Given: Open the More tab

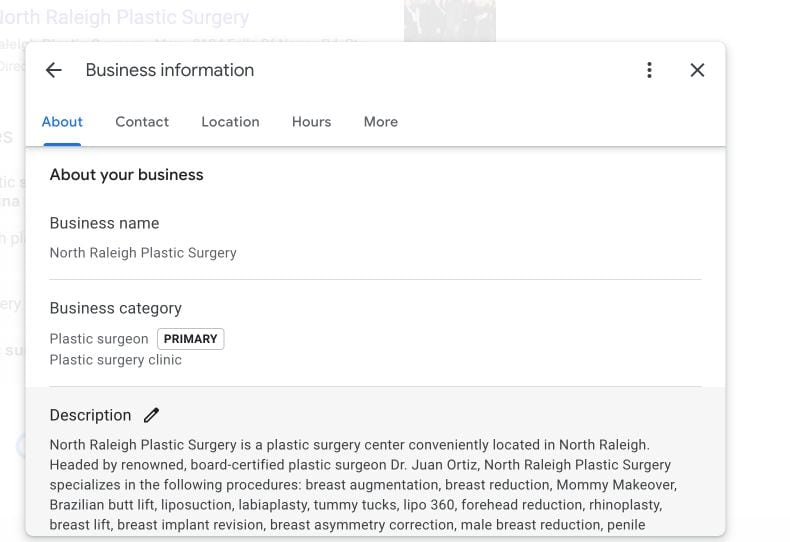Looking at the screenshot, I should 381,122.
